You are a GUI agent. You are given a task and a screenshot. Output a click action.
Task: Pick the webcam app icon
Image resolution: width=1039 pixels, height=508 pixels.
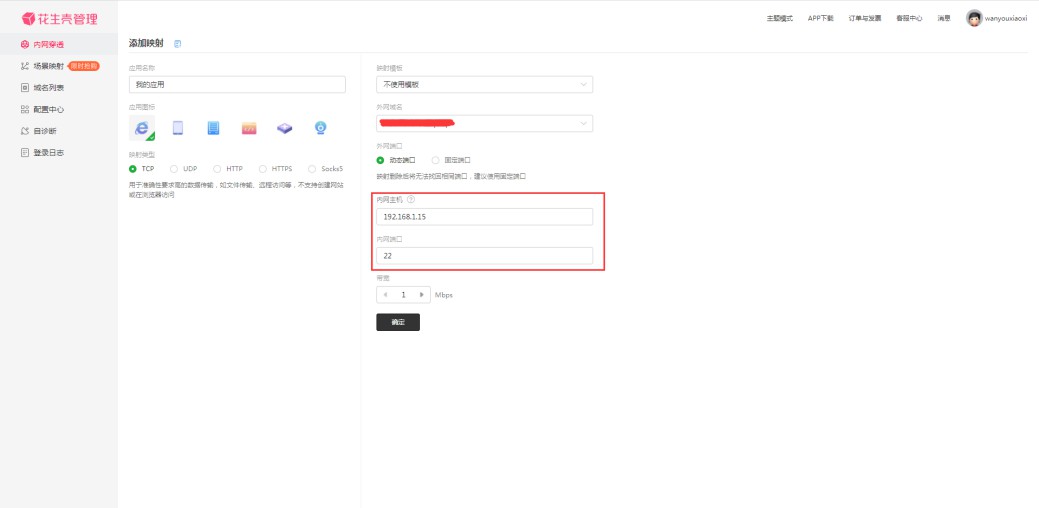tap(320, 127)
